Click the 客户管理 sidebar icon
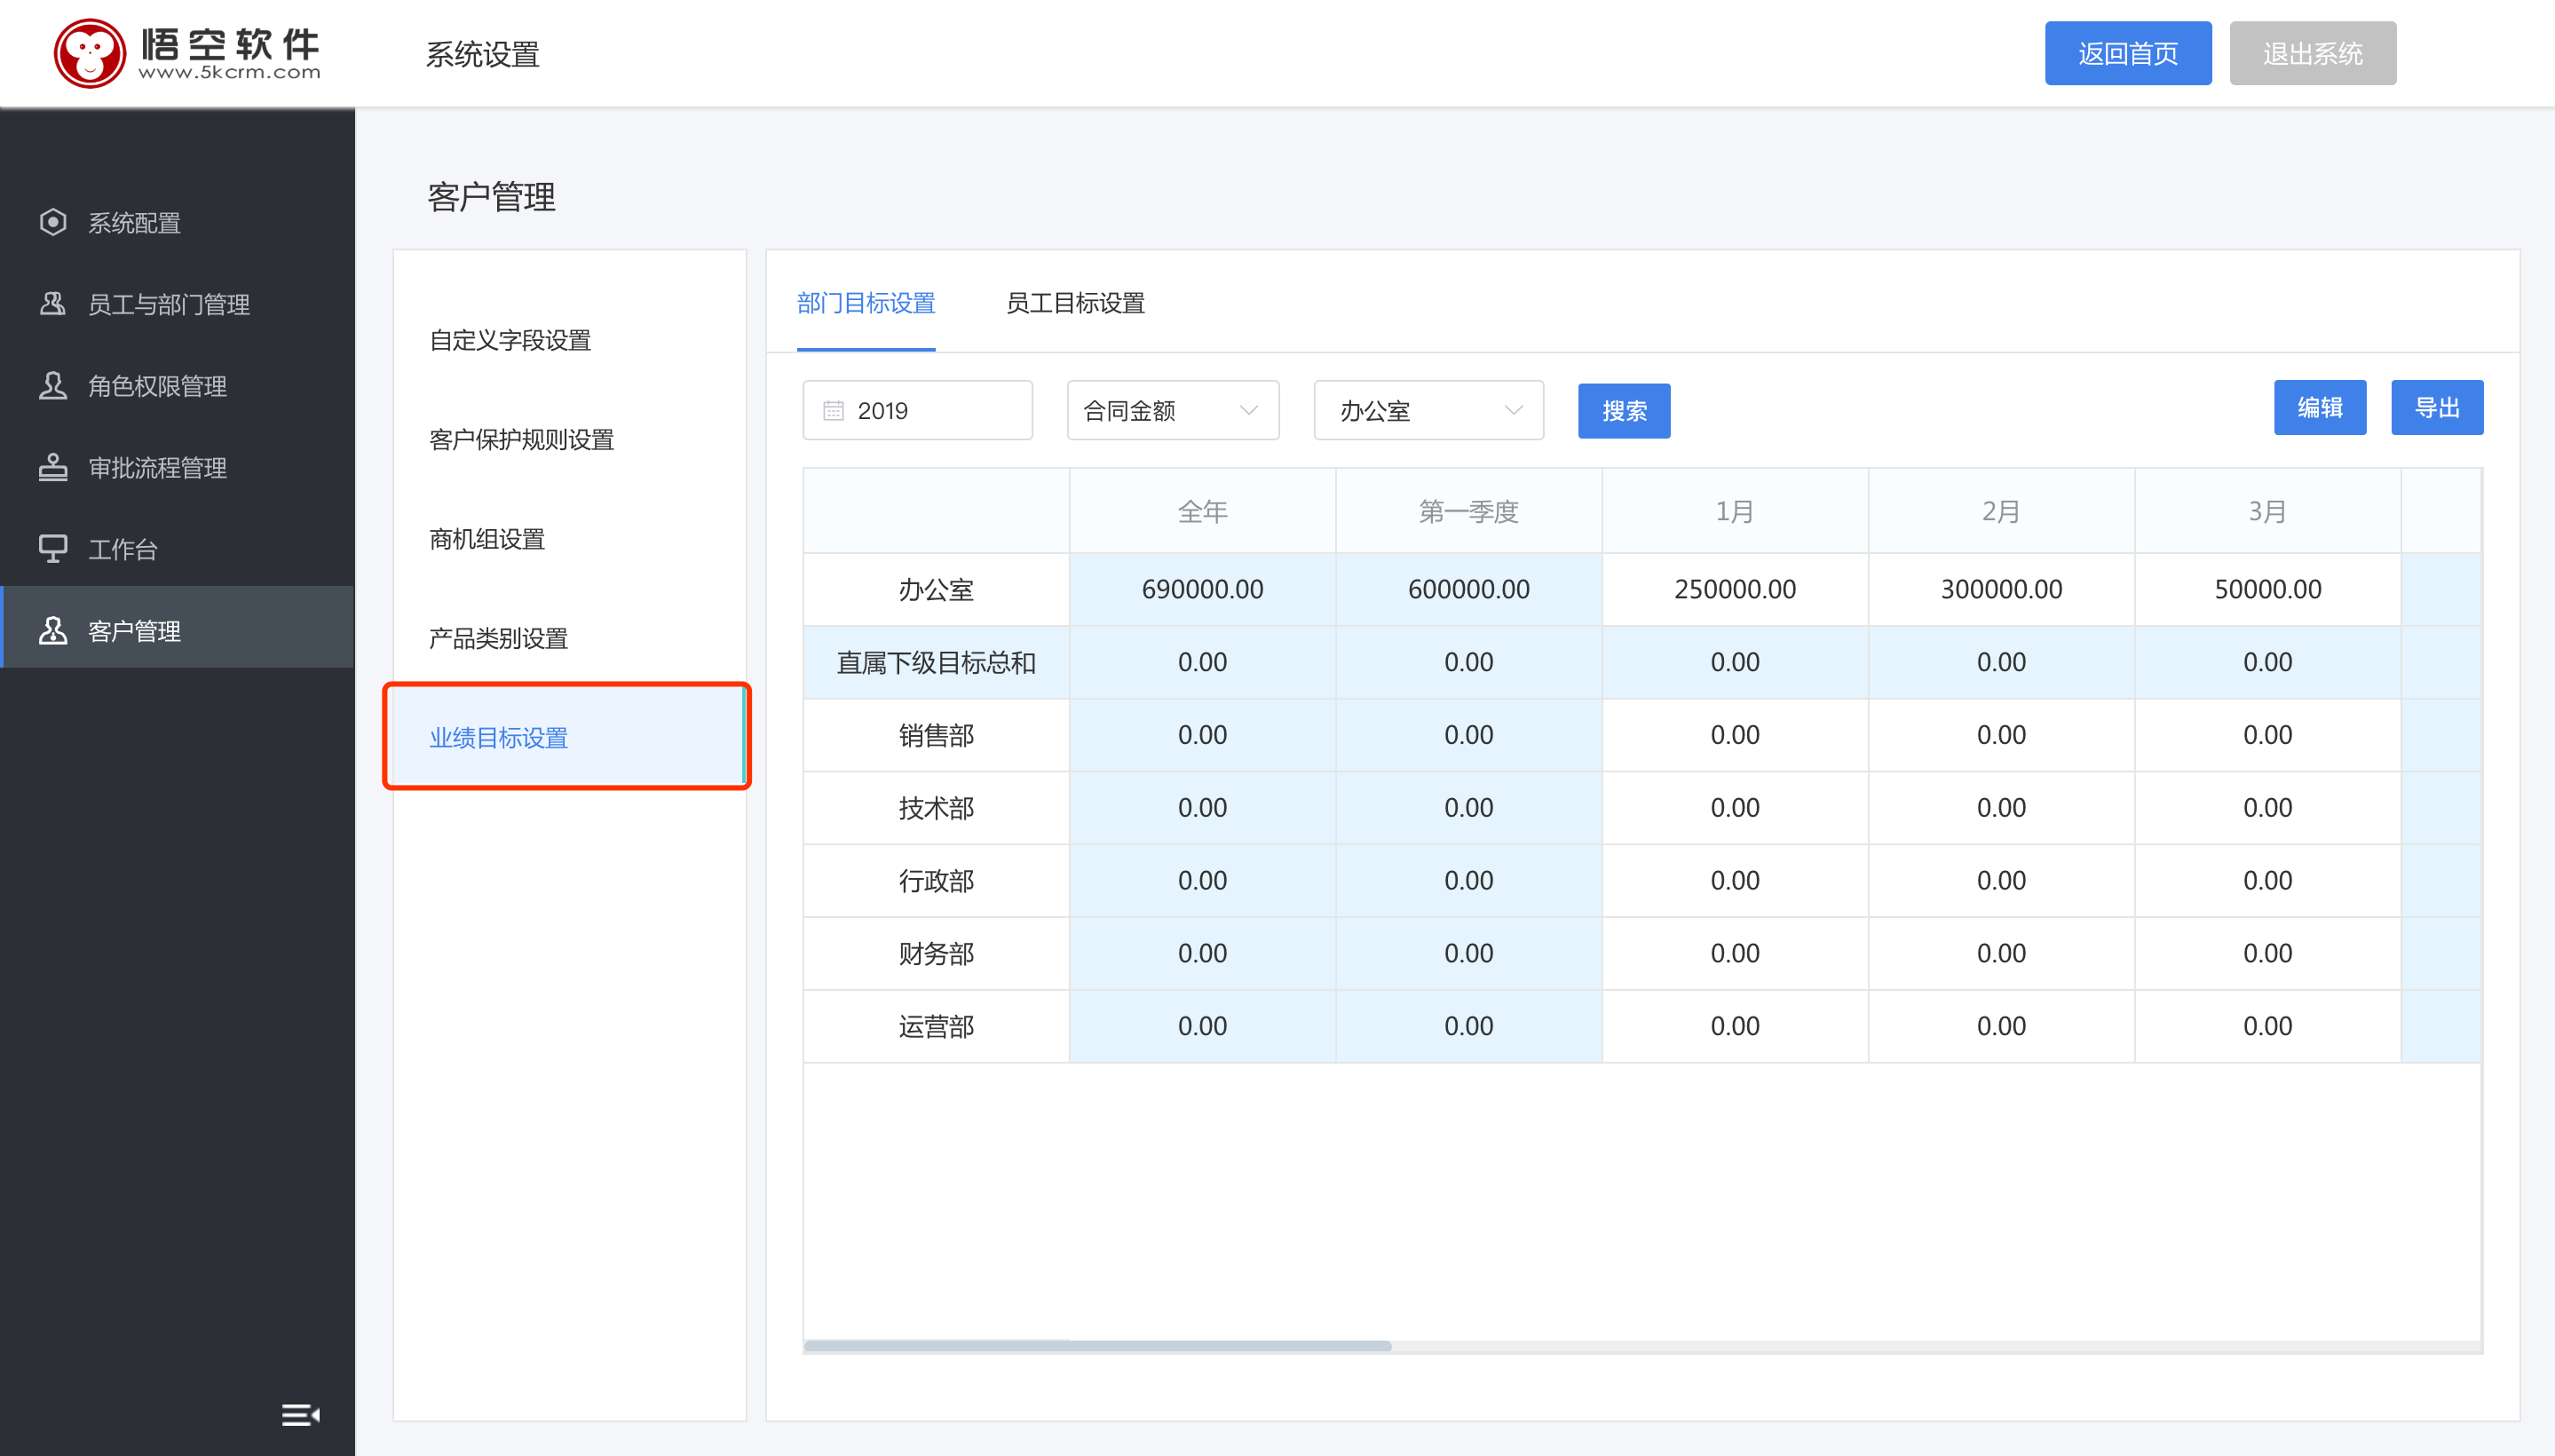The image size is (2555, 1456). (x=53, y=631)
